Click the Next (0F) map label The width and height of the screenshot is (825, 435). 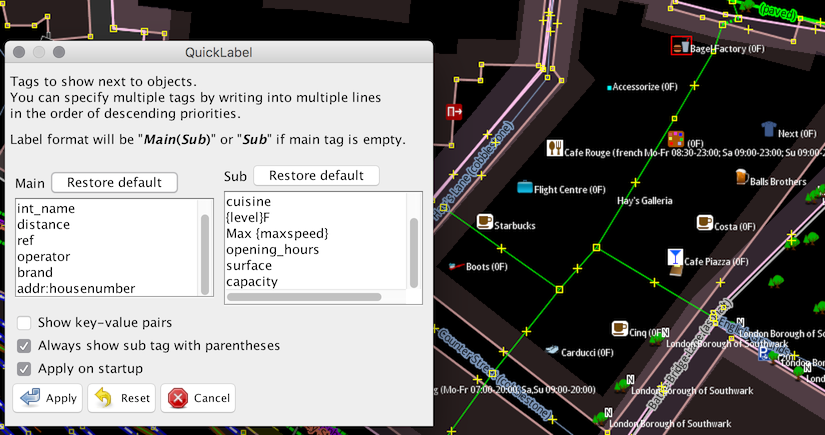[797, 134]
